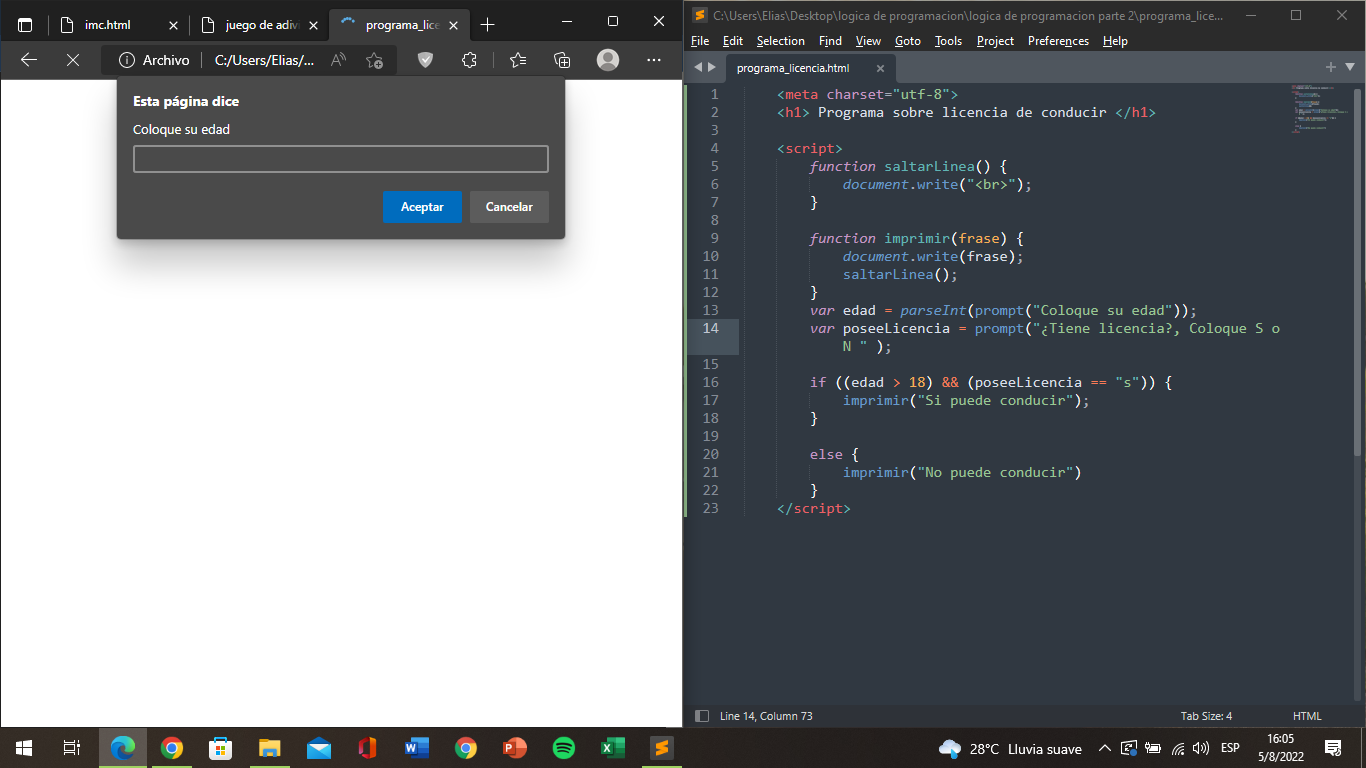Viewport: 1366px width, 768px height.
Task: Click Cancelar in the prompt dialog
Action: [509, 207]
